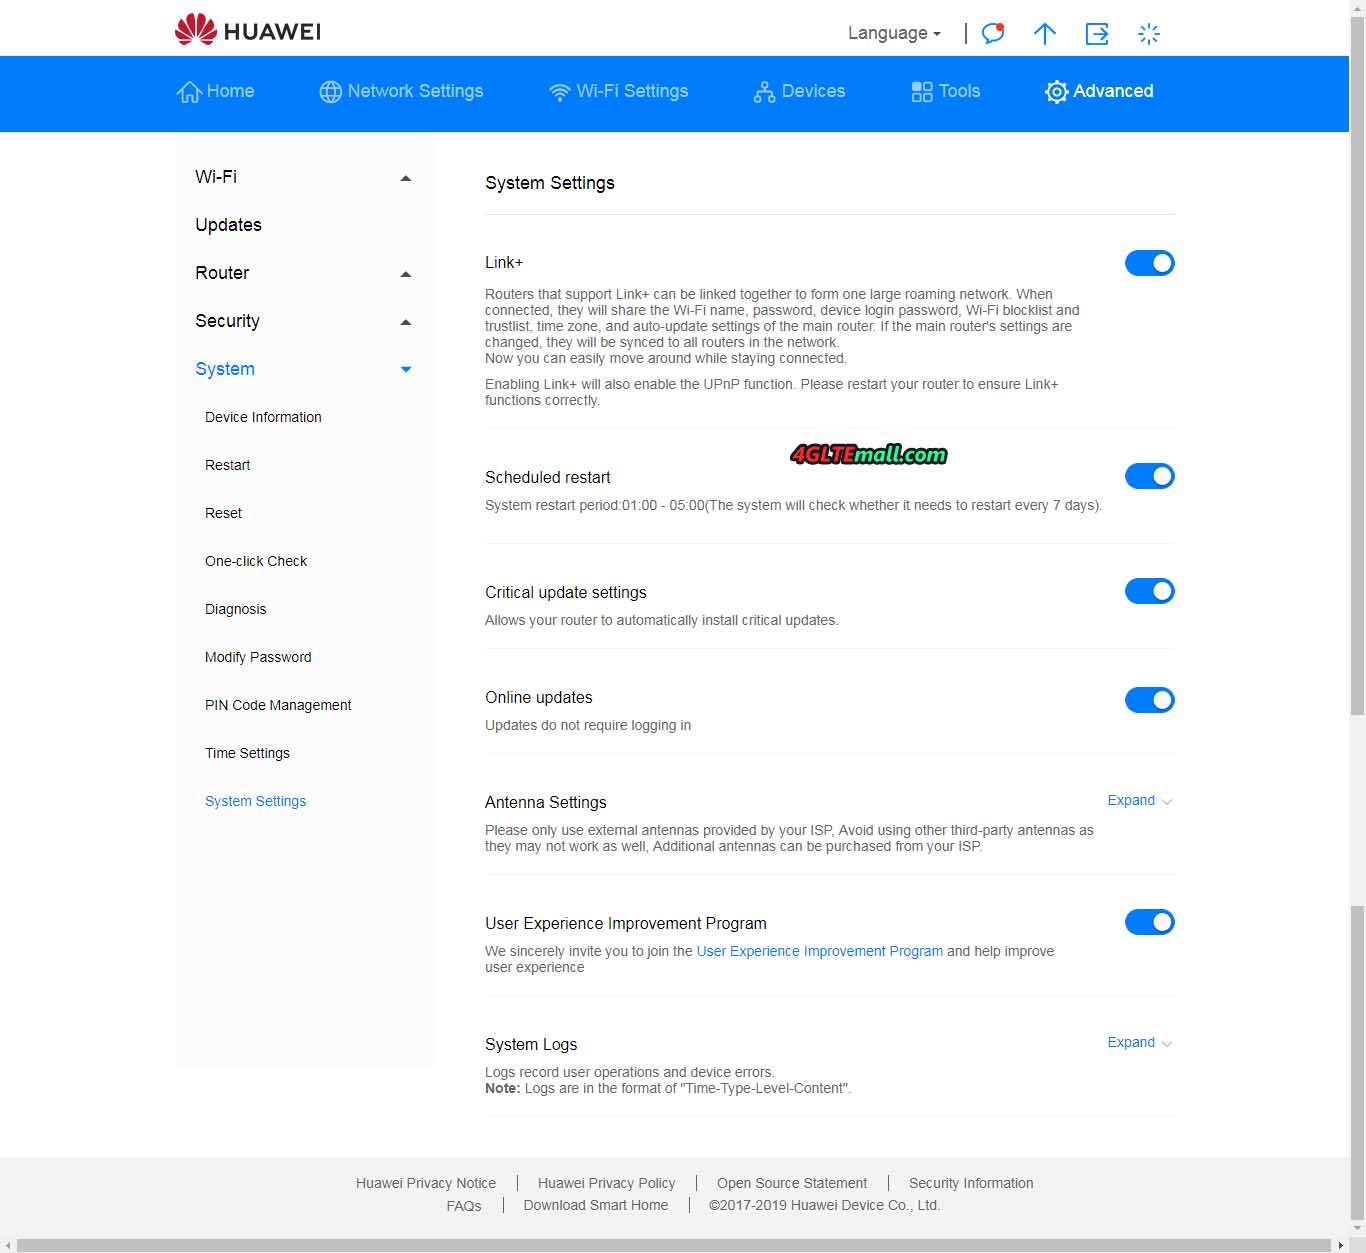This screenshot has width=1366, height=1253.
Task: Open Devices page icon
Action: (x=764, y=92)
